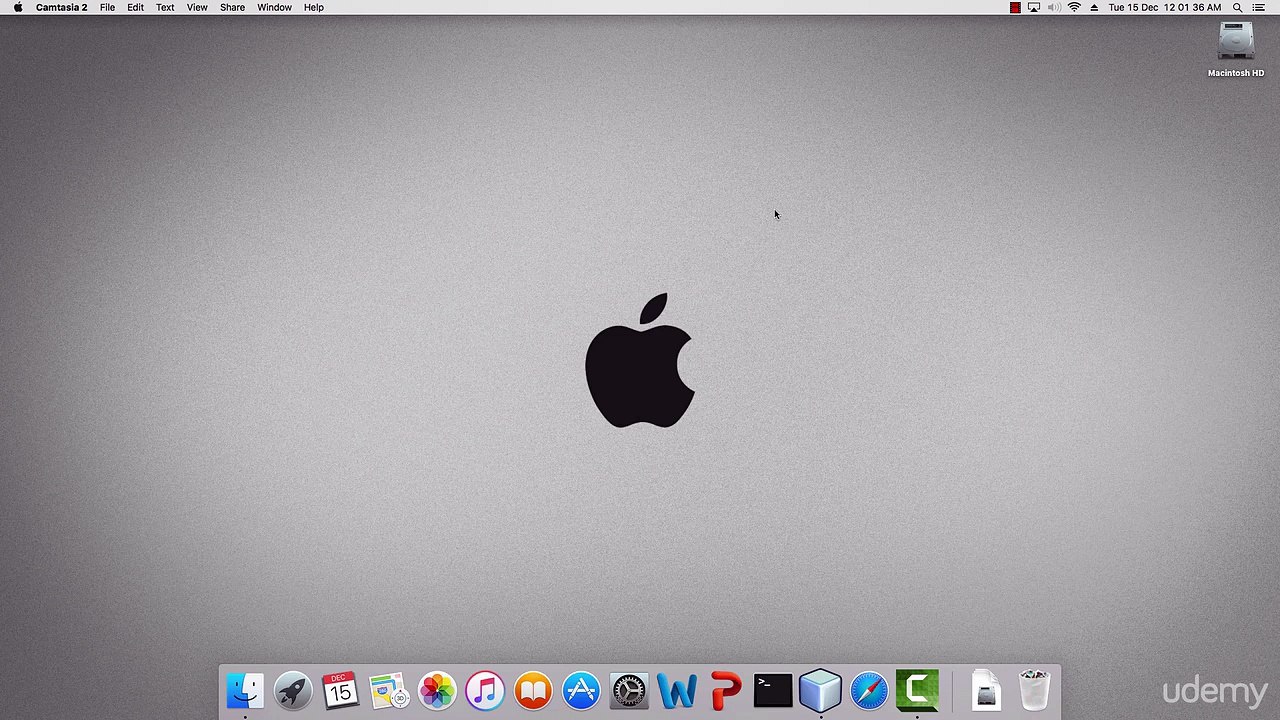Viewport: 1280px width, 720px height.
Task: Open the Edit menu
Action: point(135,7)
